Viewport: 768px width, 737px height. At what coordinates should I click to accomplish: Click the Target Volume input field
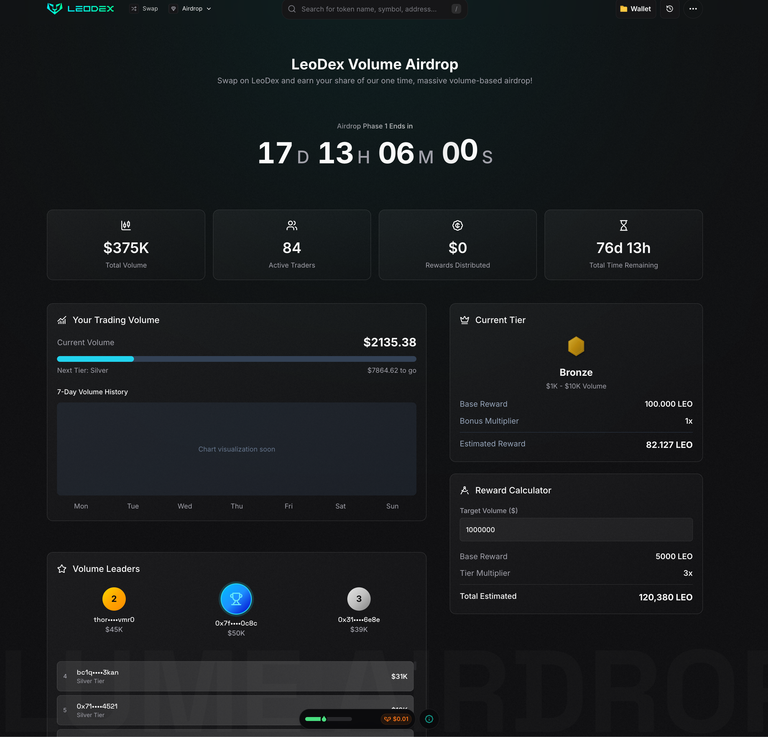(576, 530)
